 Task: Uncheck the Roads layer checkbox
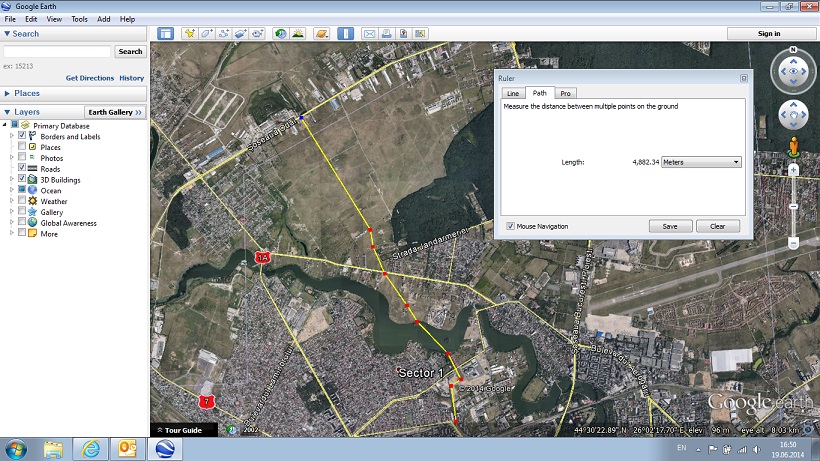coord(21,168)
